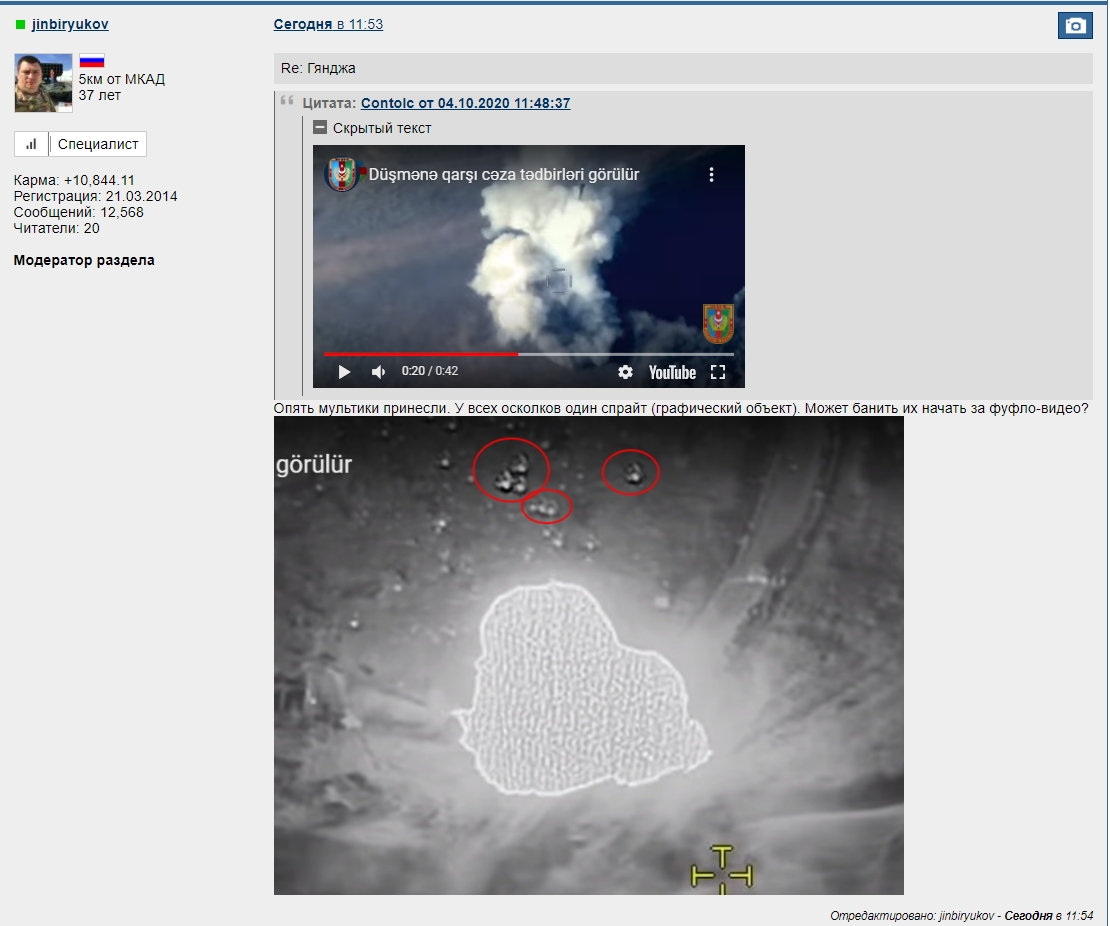Click the camera icon button at top right
This screenshot has height=926, width=1110.
1075,26
